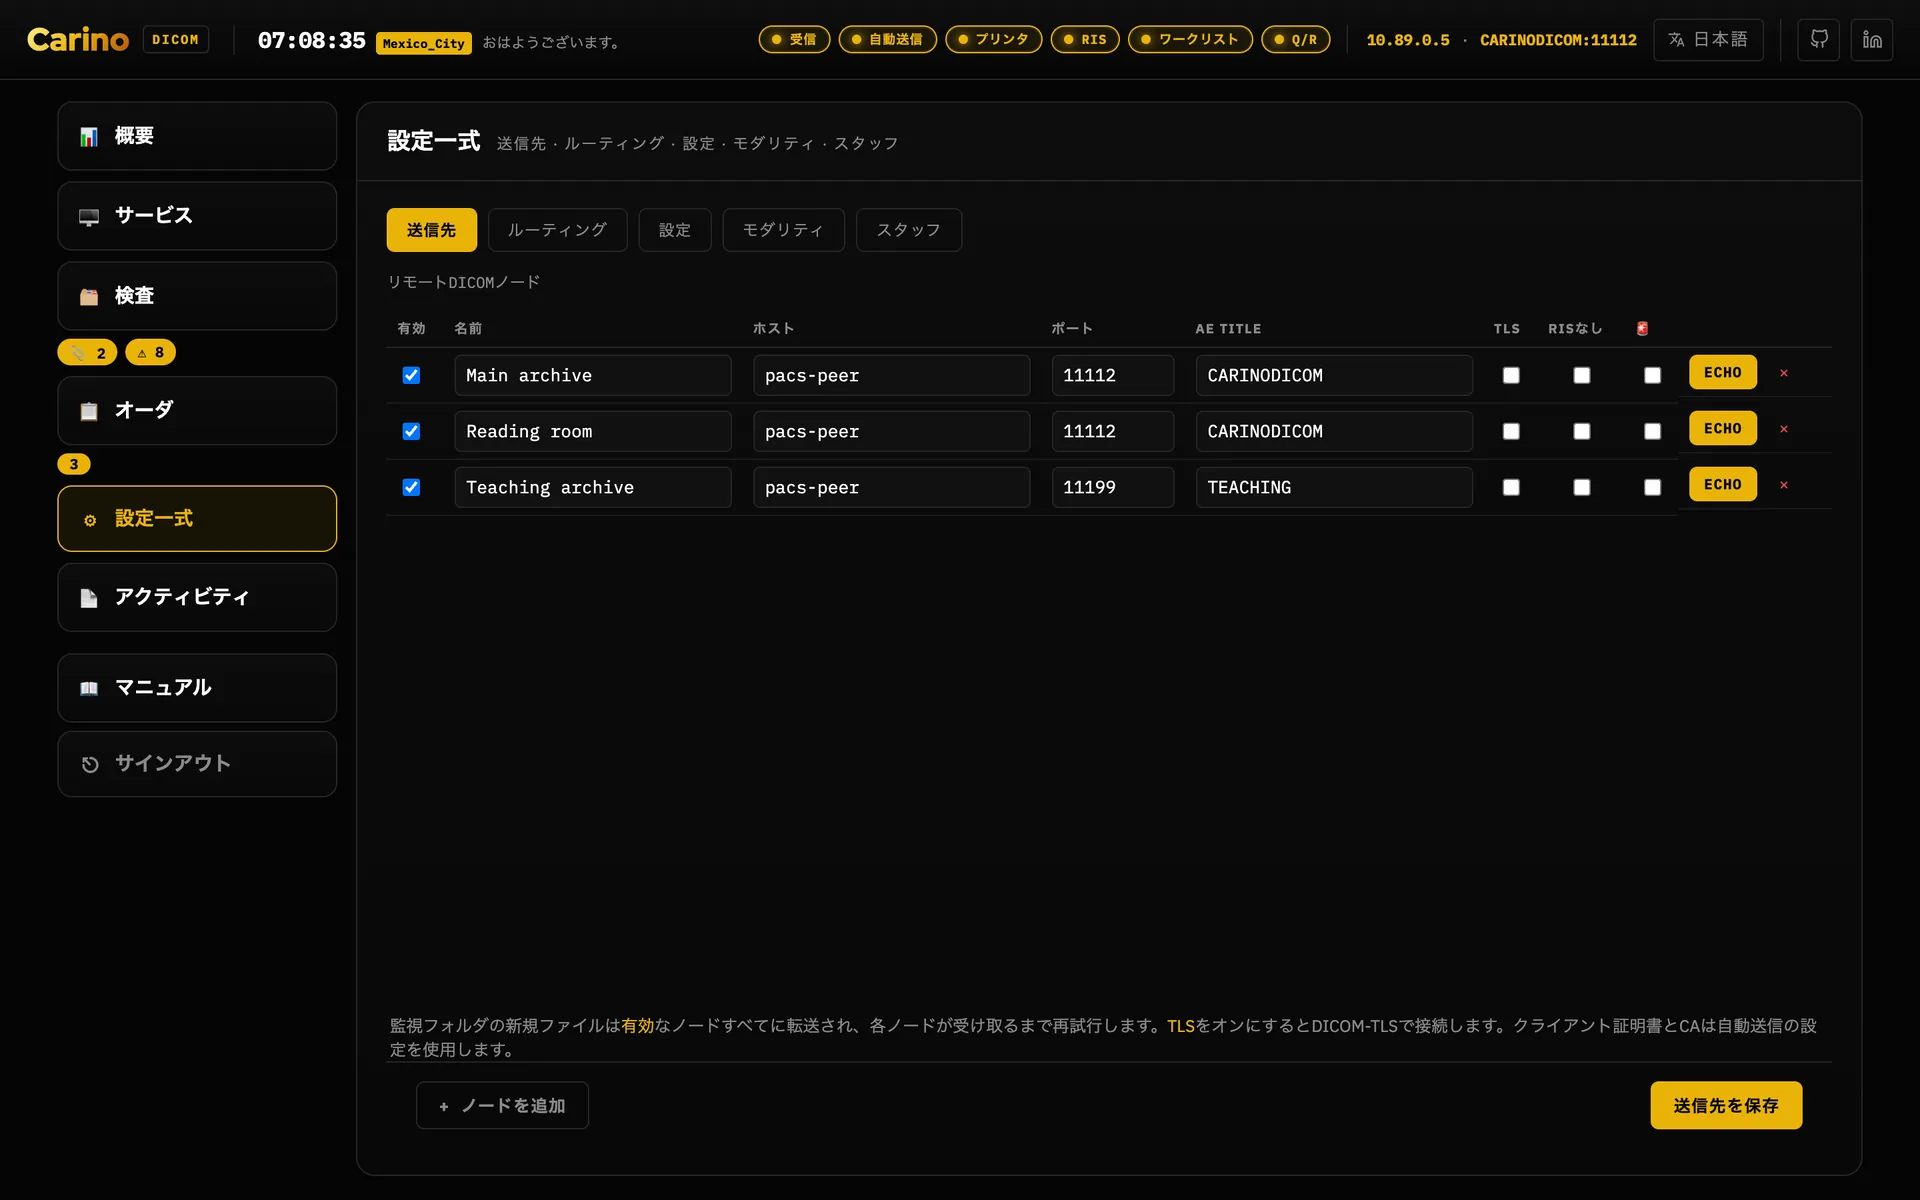Image resolution: width=1920 pixels, height=1200 pixels.
Task: Click the DICOM badge beside the logo
Action: click(x=176, y=40)
